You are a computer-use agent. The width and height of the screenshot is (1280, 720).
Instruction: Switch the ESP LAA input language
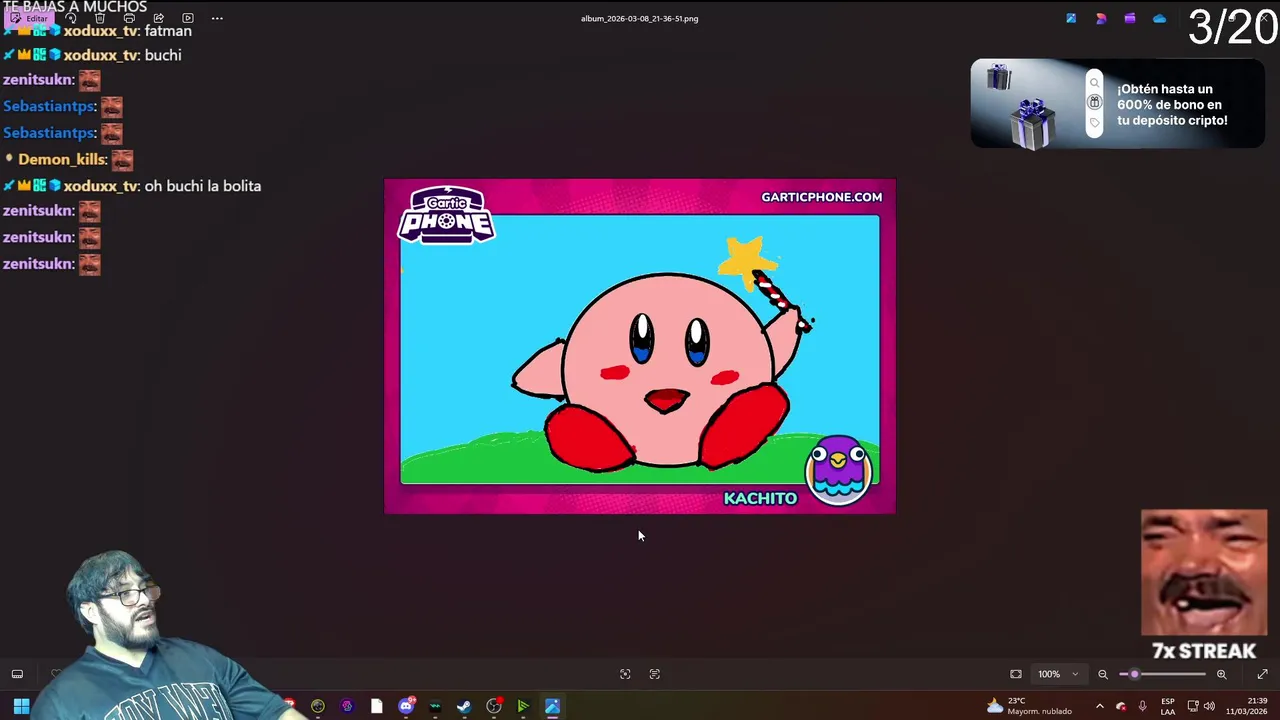pyautogui.click(x=1167, y=706)
